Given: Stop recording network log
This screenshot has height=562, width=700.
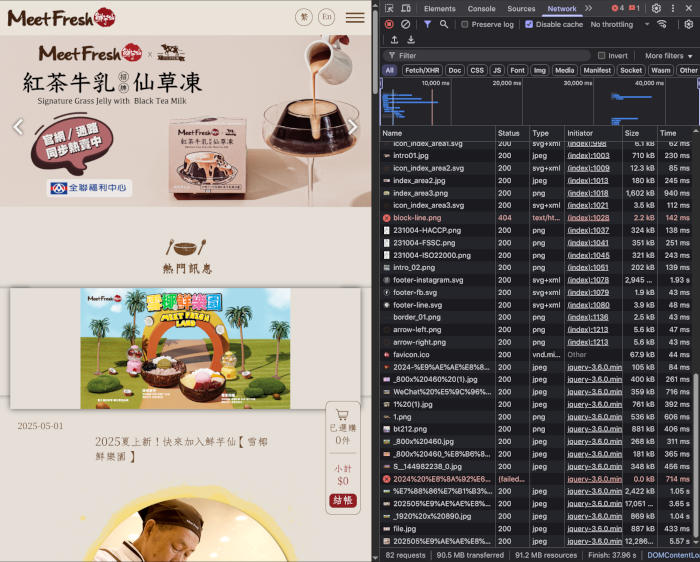Looking at the screenshot, I should click(389, 24).
